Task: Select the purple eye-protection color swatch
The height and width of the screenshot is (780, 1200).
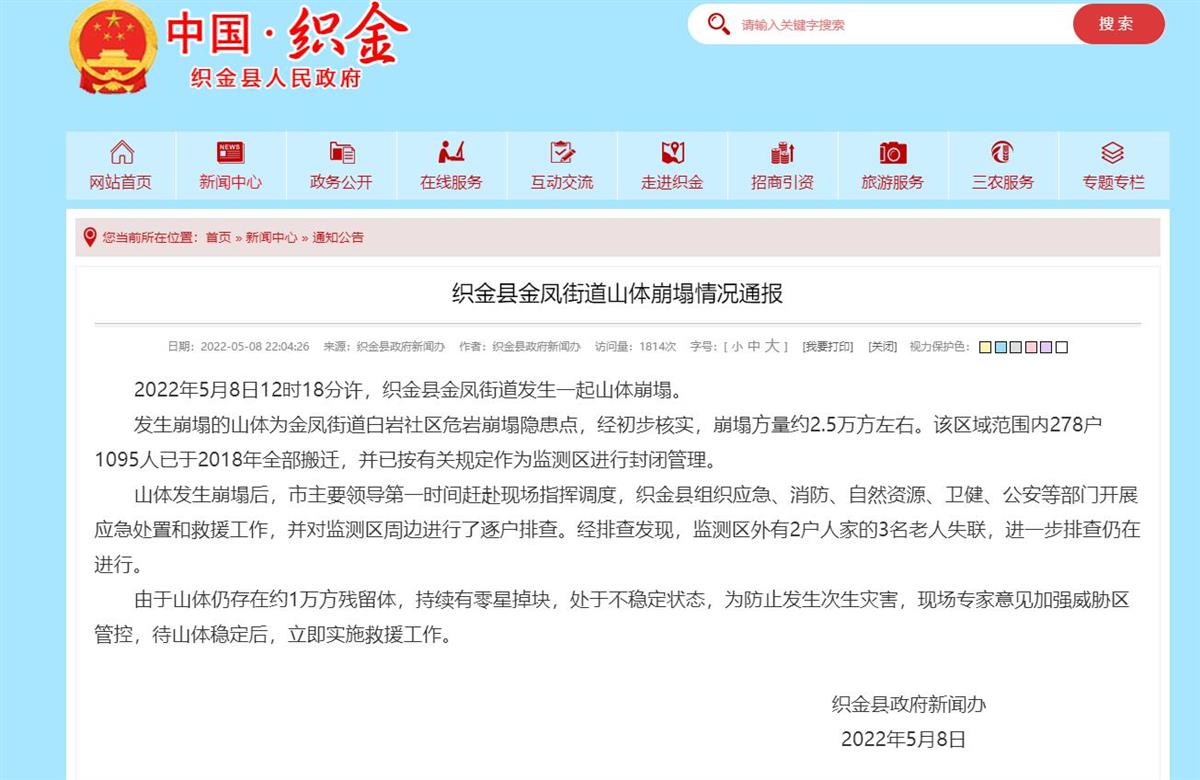Action: click(x=1046, y=347)
